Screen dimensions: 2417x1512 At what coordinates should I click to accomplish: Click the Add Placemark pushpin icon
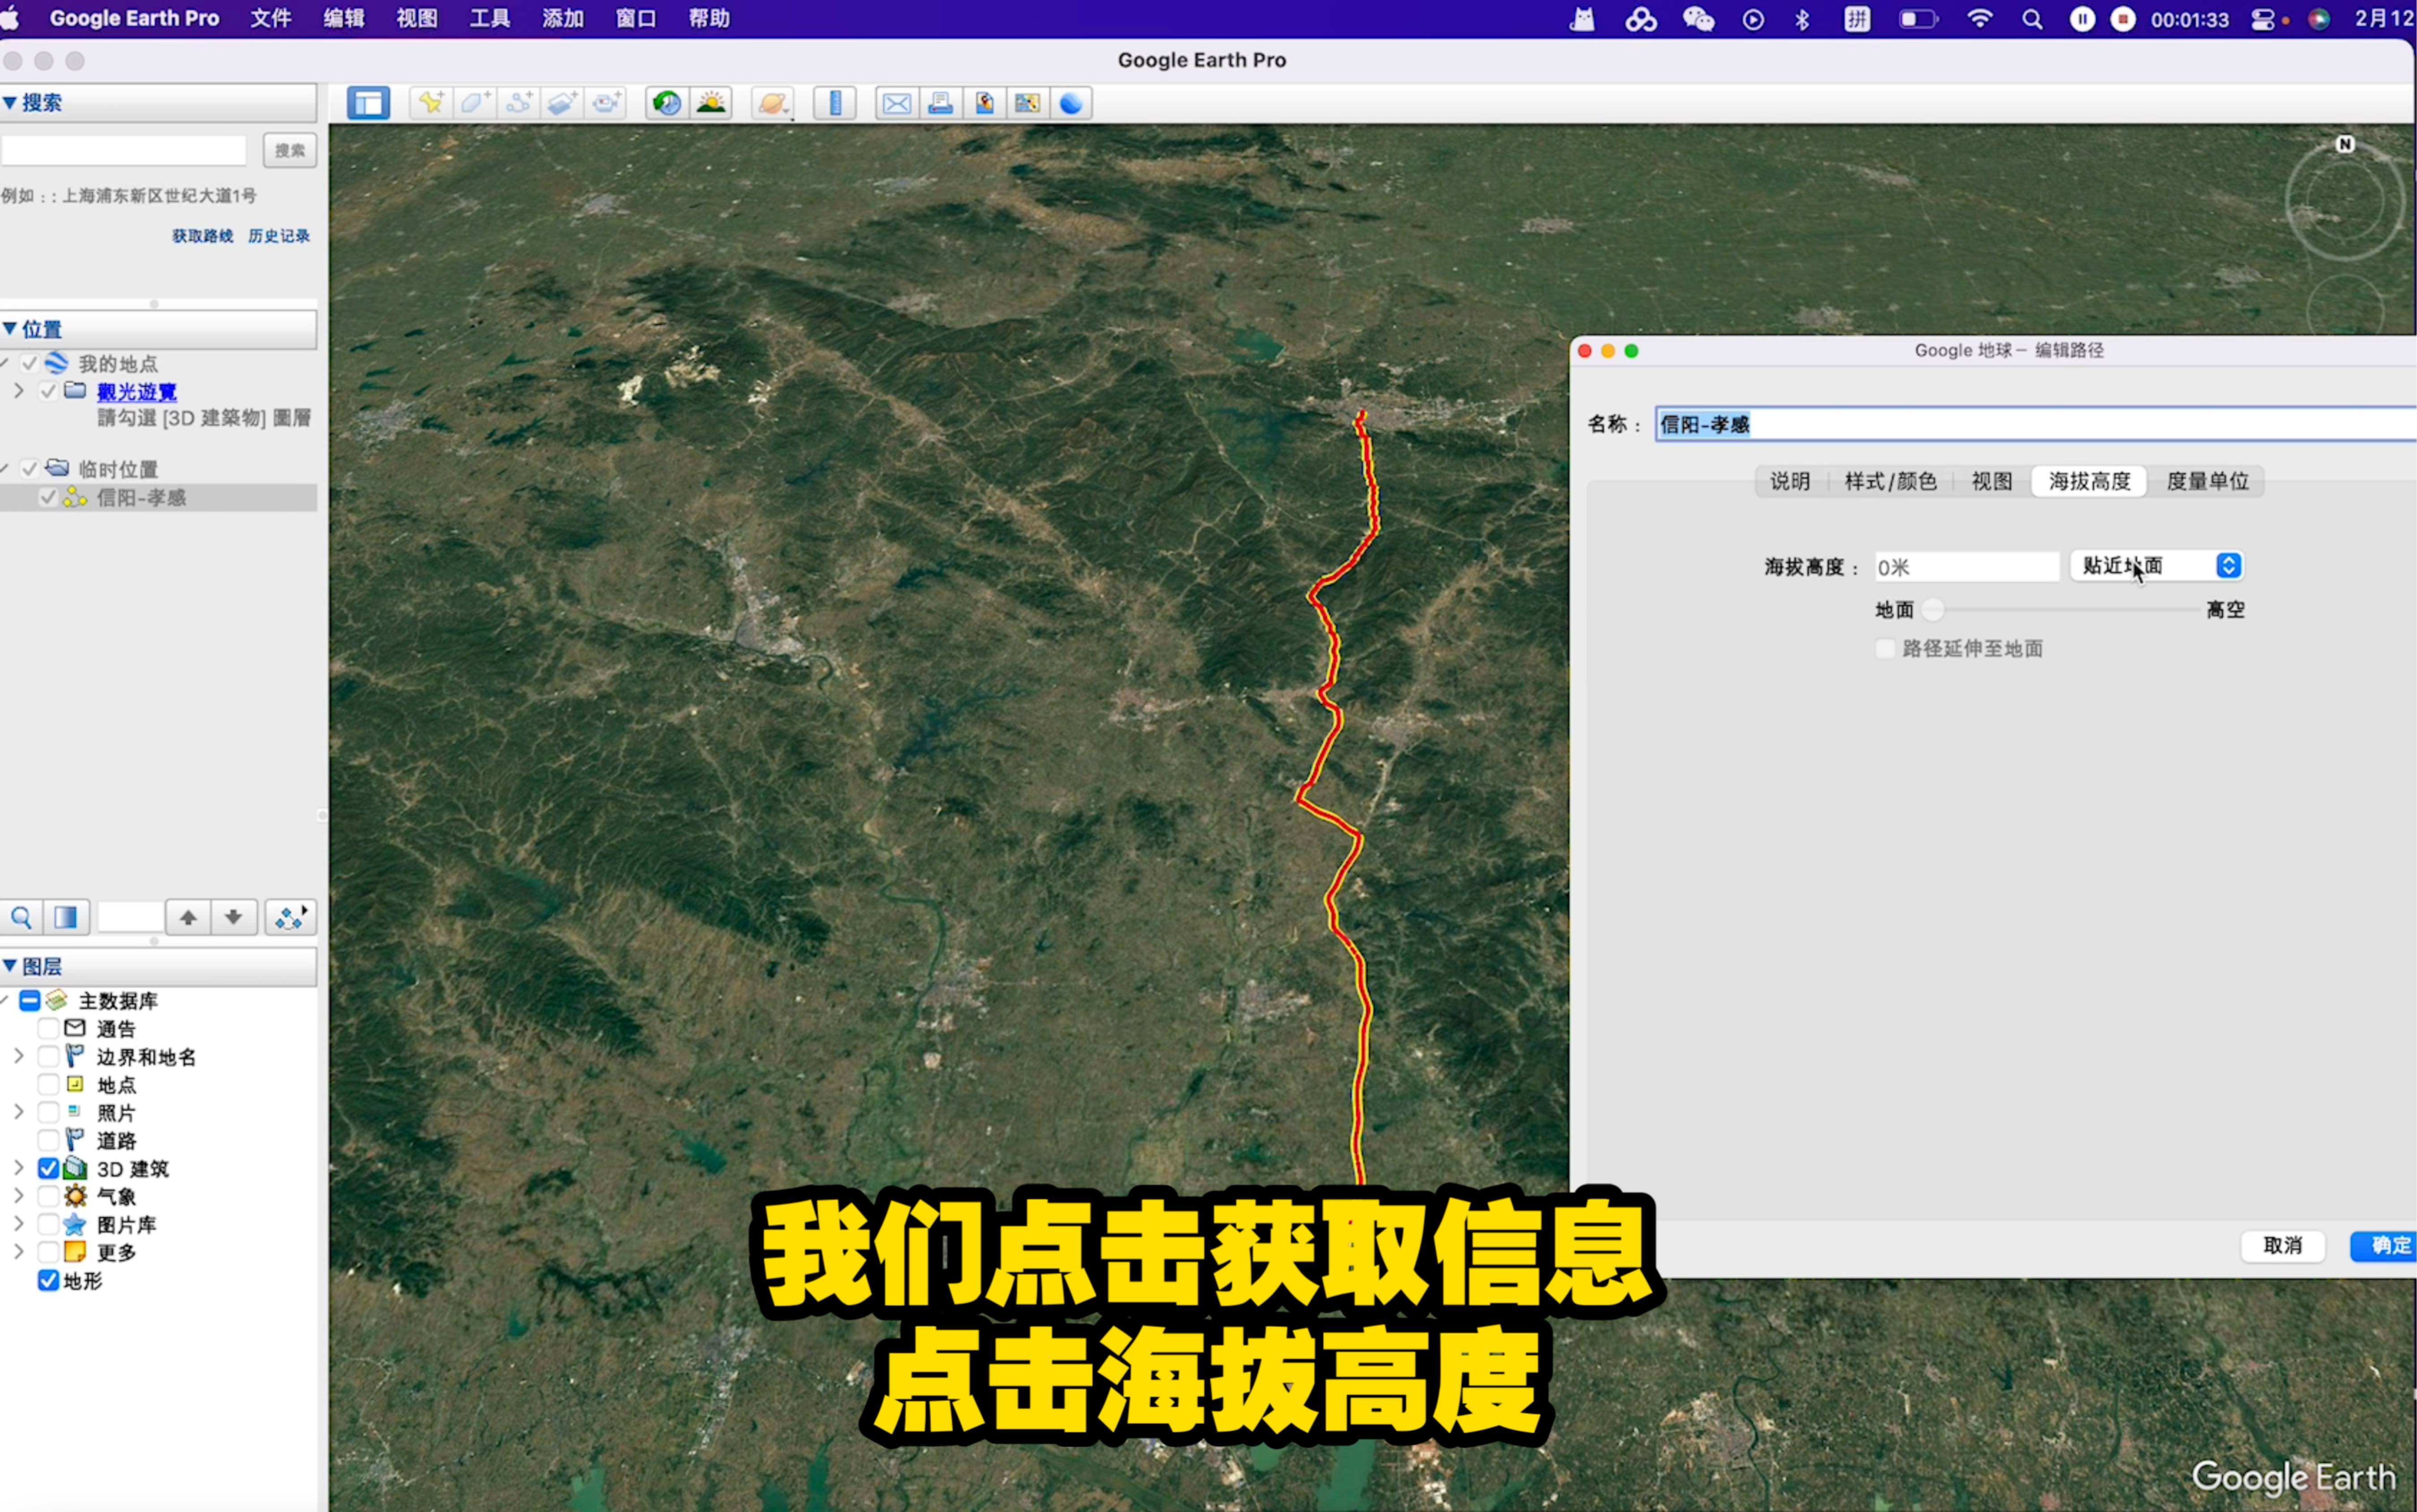pyautogui.click(x=431, y=103)
